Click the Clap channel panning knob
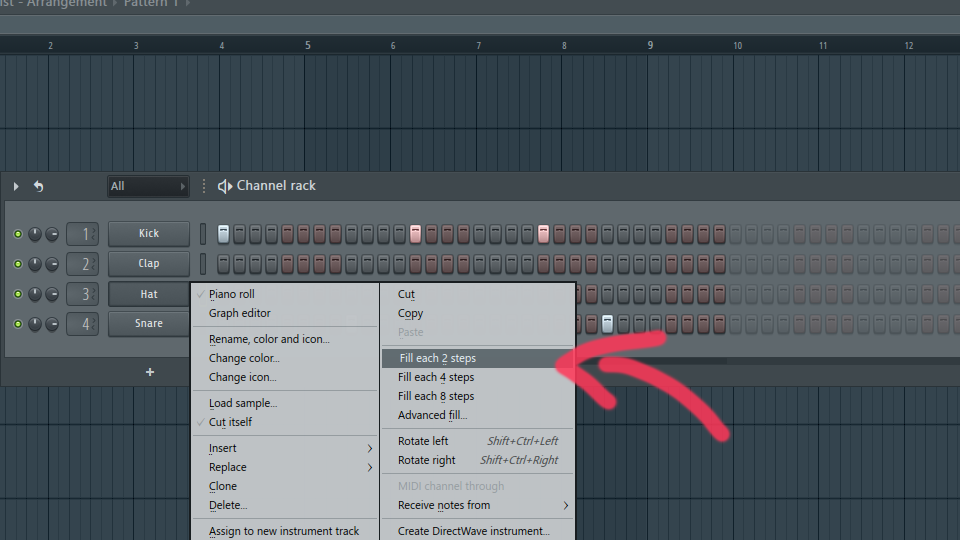This screenshot has width=960, height=540. (x=35, y=264)
